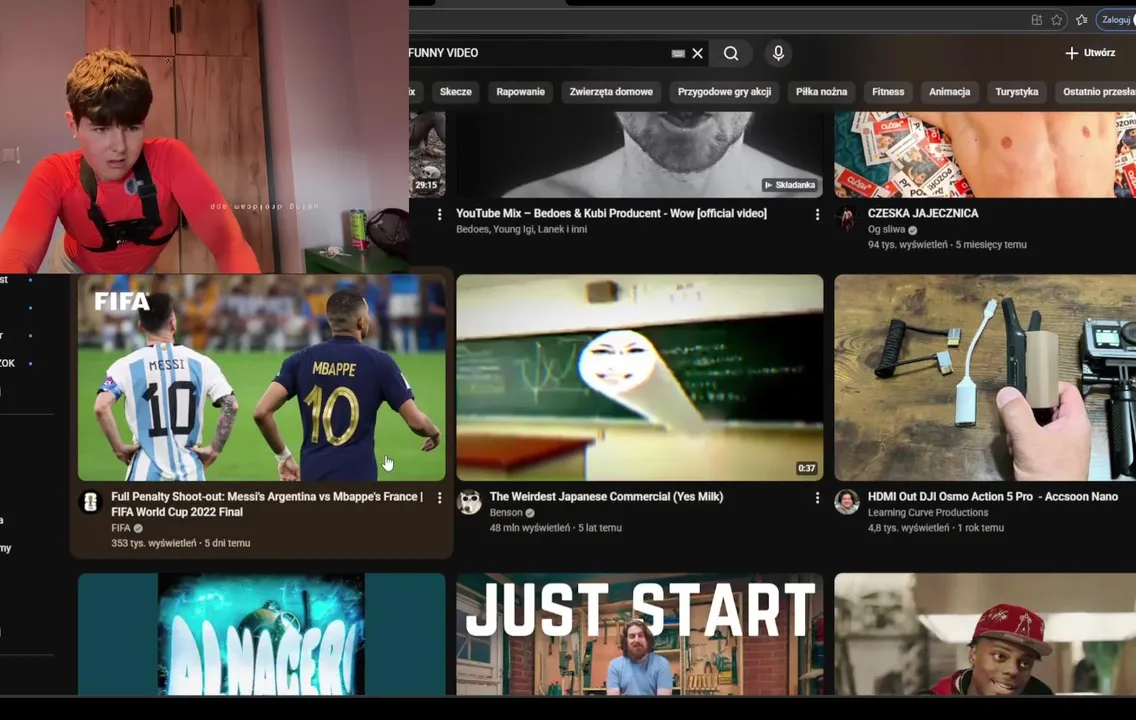
Task: Open the FIFA channel avatar
Action: [x=91, y=501]
